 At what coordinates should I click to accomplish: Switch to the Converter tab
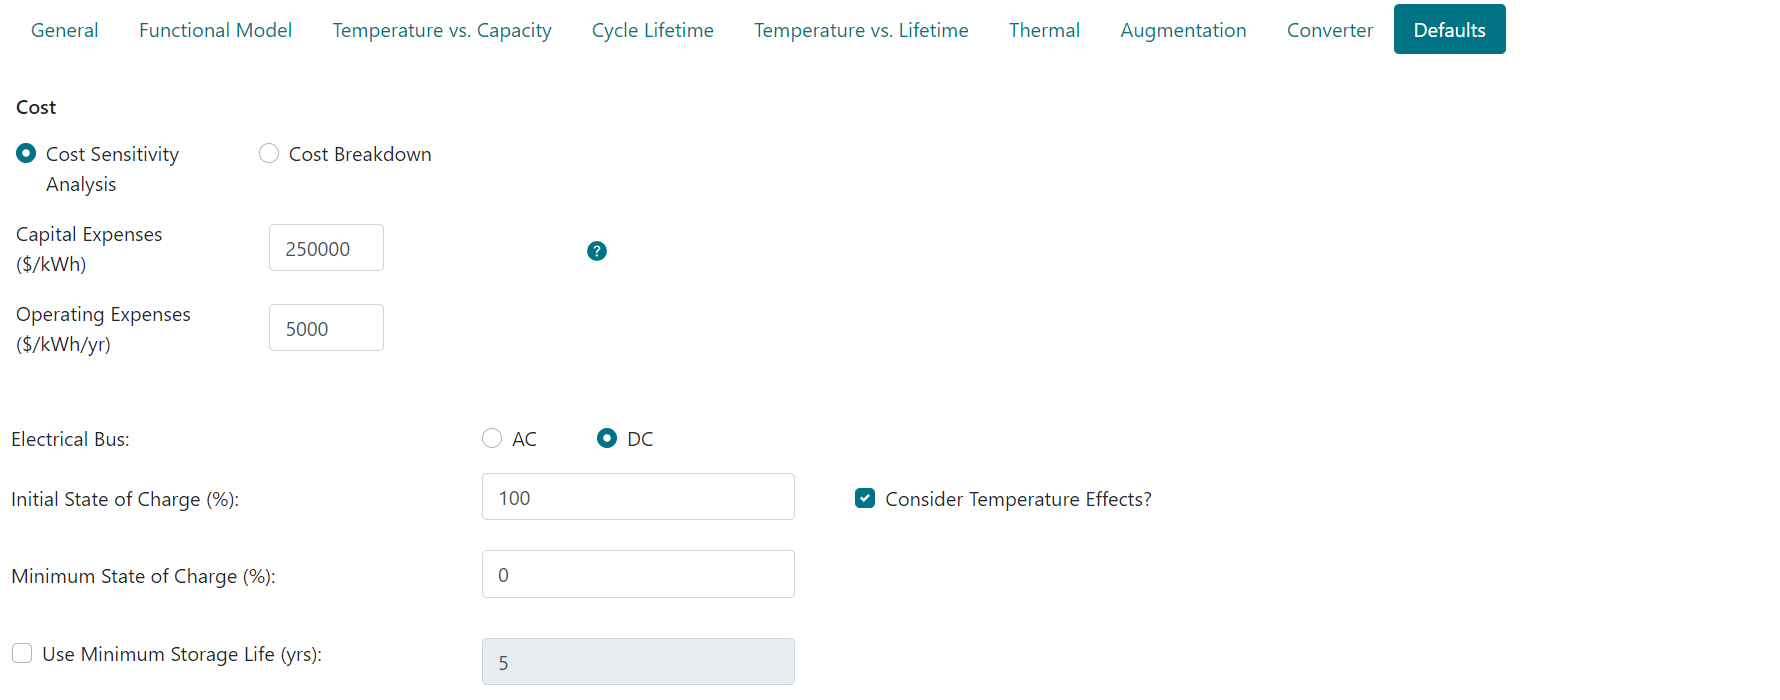[x=1330, y=30]
